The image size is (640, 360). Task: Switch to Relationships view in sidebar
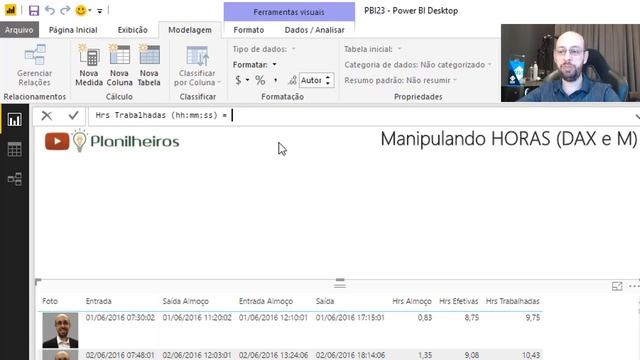[x=14, y=179]
